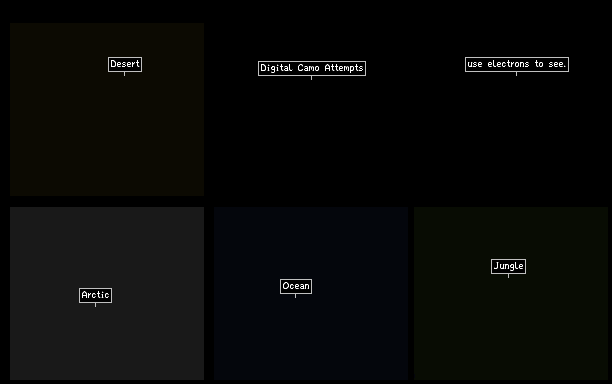The image size is (612, 384).
Task: Click the pointer tick below Jungle label
Action: pyautogui.click(x=508, y=276)
